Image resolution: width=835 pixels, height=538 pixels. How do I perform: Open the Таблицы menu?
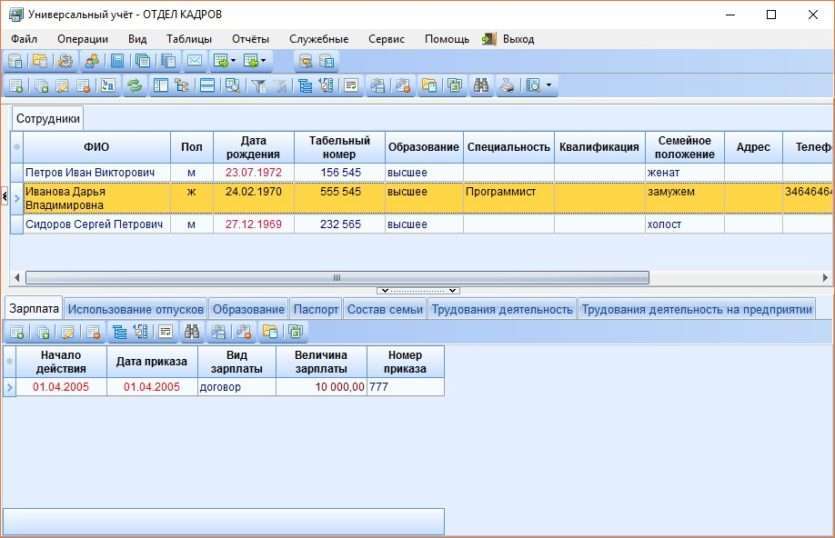click(189, 39)
